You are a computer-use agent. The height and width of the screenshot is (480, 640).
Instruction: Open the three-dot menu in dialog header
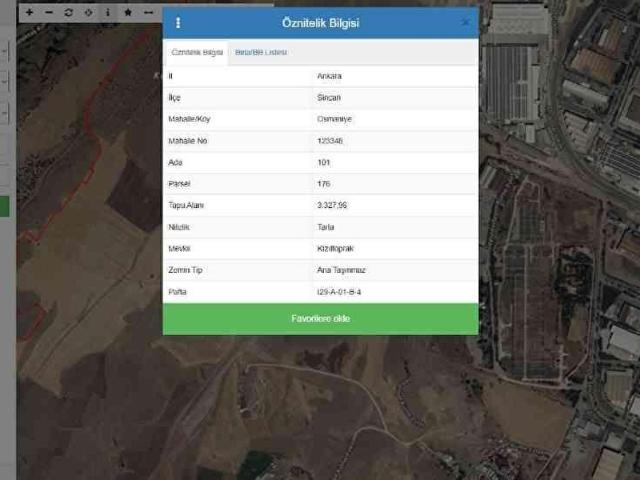click(x=178, y=23)
